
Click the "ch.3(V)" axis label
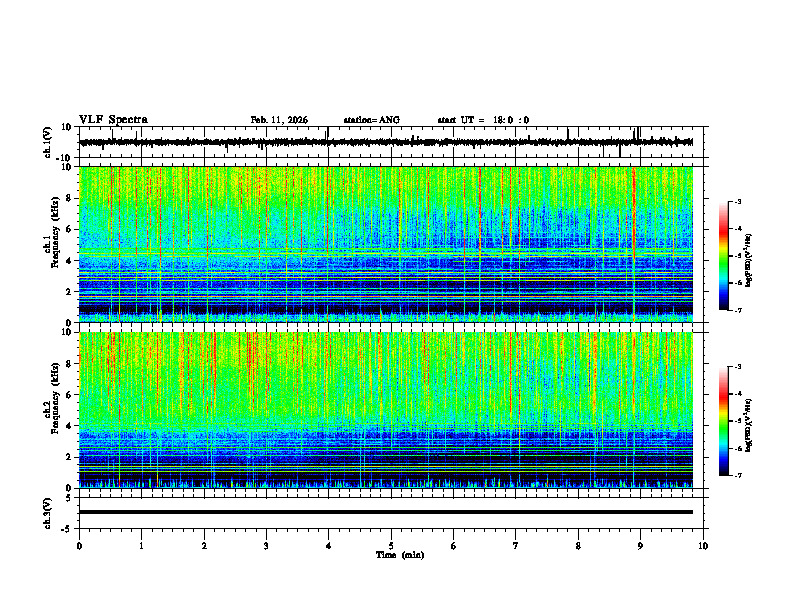[x=47, y=513]
